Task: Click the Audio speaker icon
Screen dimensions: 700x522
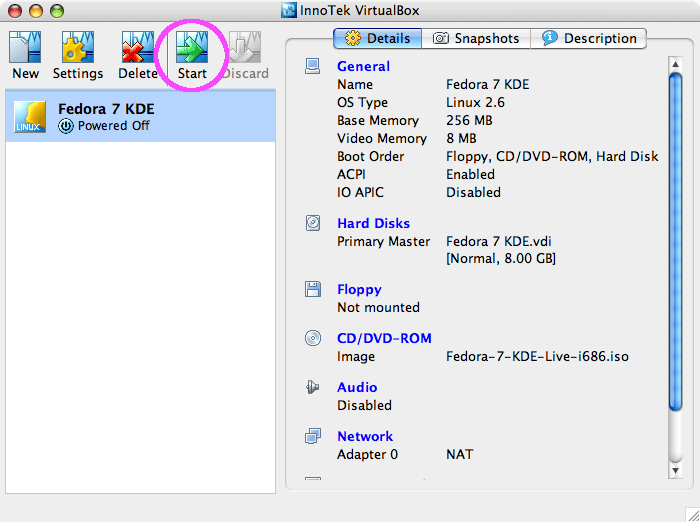Action: [313, 388]
